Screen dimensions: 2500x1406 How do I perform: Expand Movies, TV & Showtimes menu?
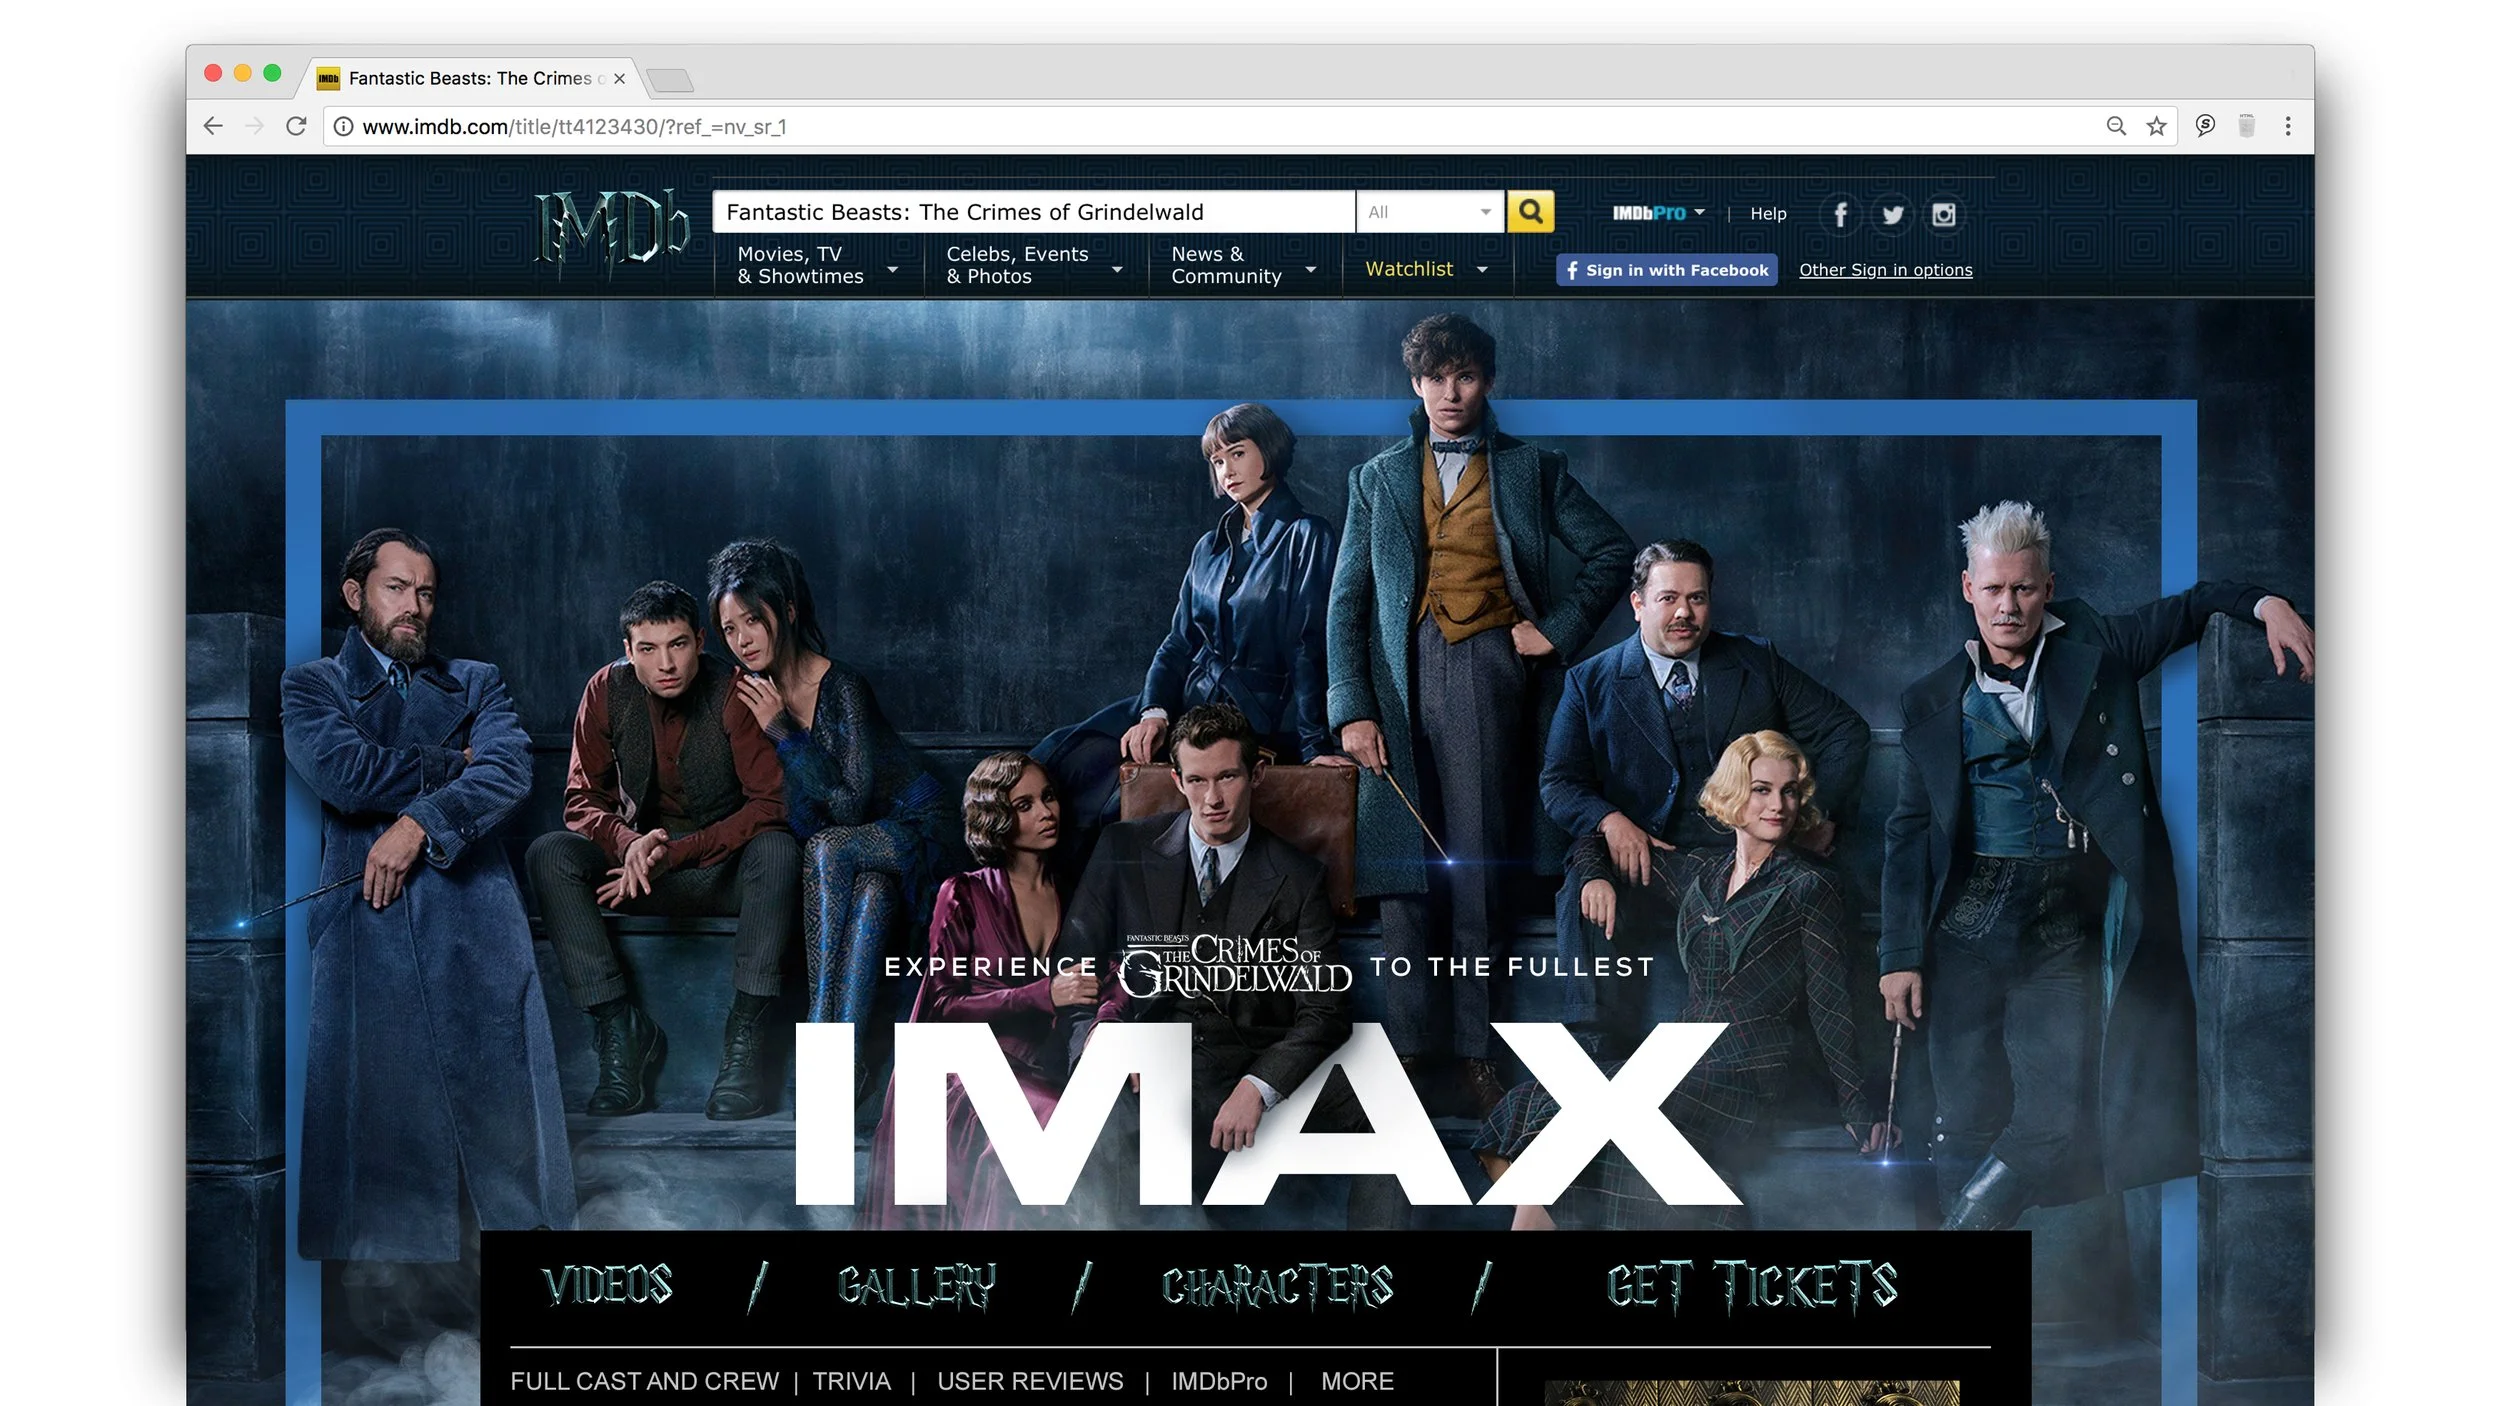pos(818,266)
